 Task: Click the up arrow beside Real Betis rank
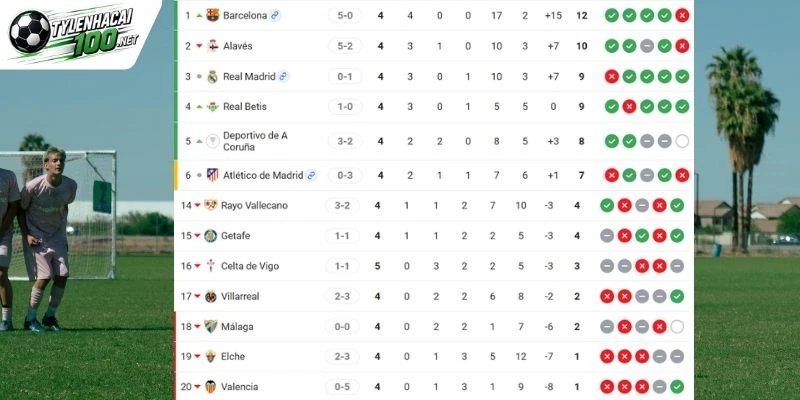(199, 107)
